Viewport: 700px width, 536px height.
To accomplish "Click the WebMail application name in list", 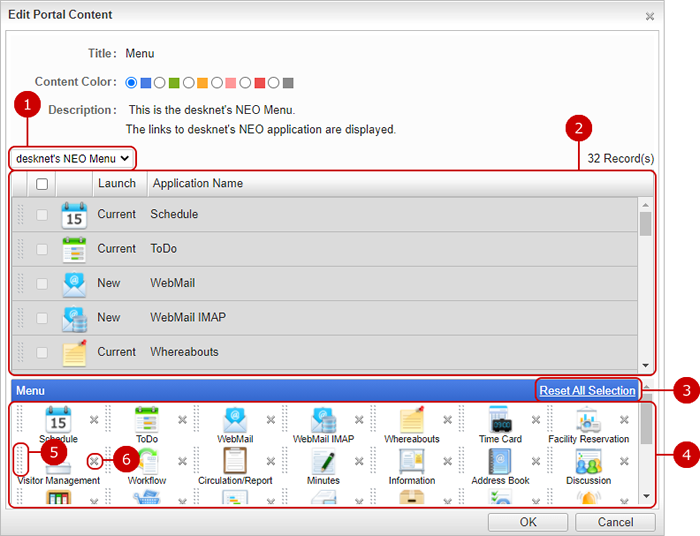I will [x=172, y=283].
